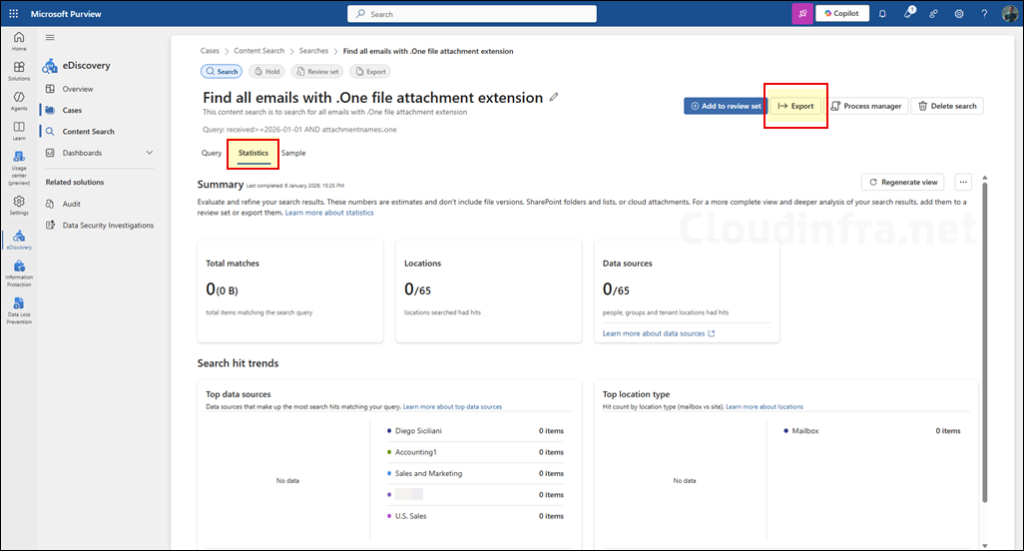1024x551 pixels.
Task: Open Cases in eDiscovery menu
Action: point(72,110)
